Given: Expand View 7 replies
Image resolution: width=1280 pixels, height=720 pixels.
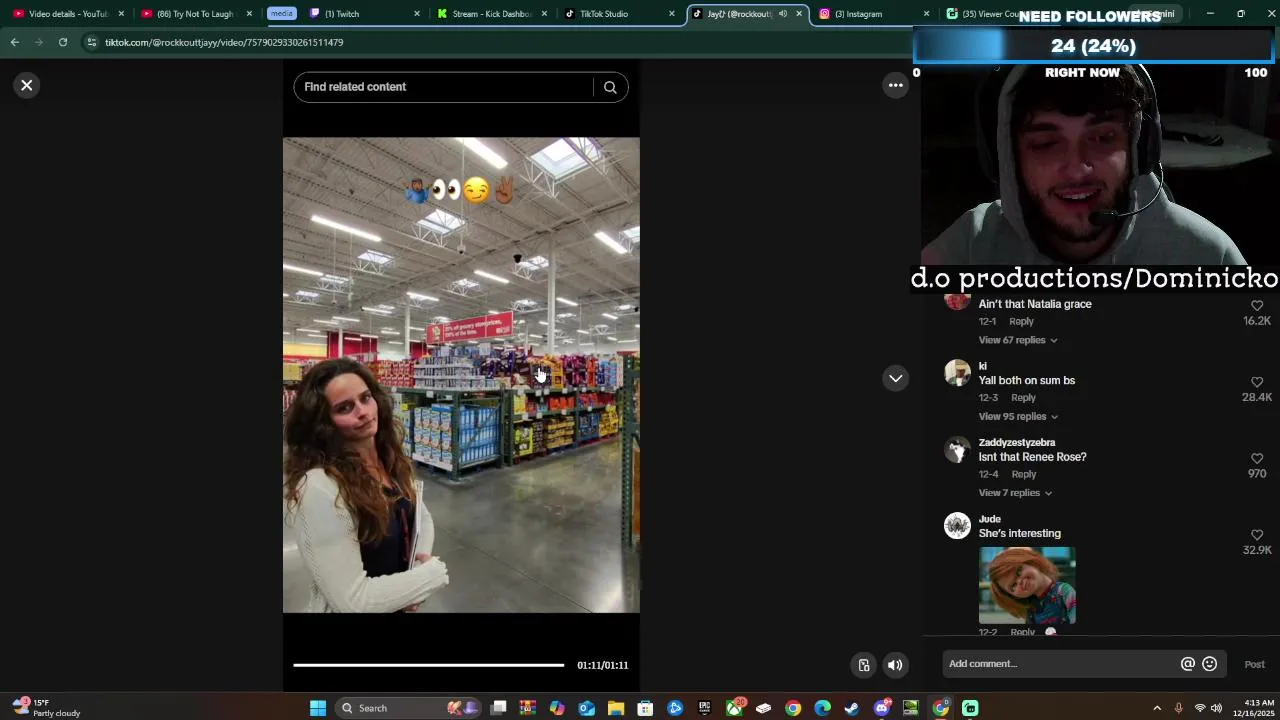Looking at the screenshot, I should 1015,493.
